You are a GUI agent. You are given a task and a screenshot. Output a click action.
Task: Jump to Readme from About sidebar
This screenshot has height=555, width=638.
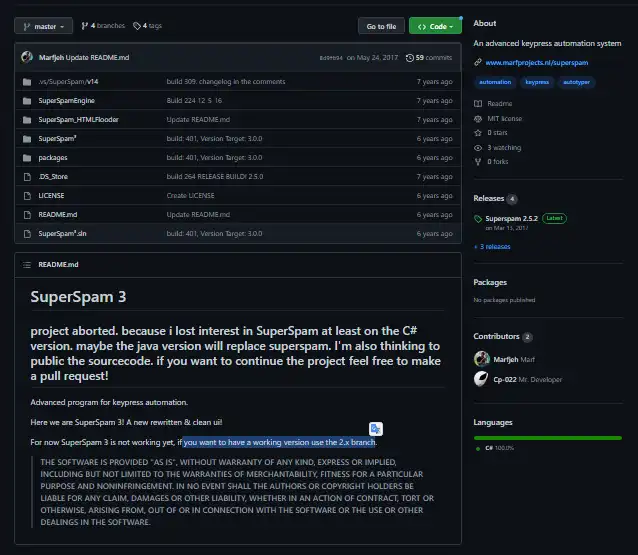(x=500, y=104)
